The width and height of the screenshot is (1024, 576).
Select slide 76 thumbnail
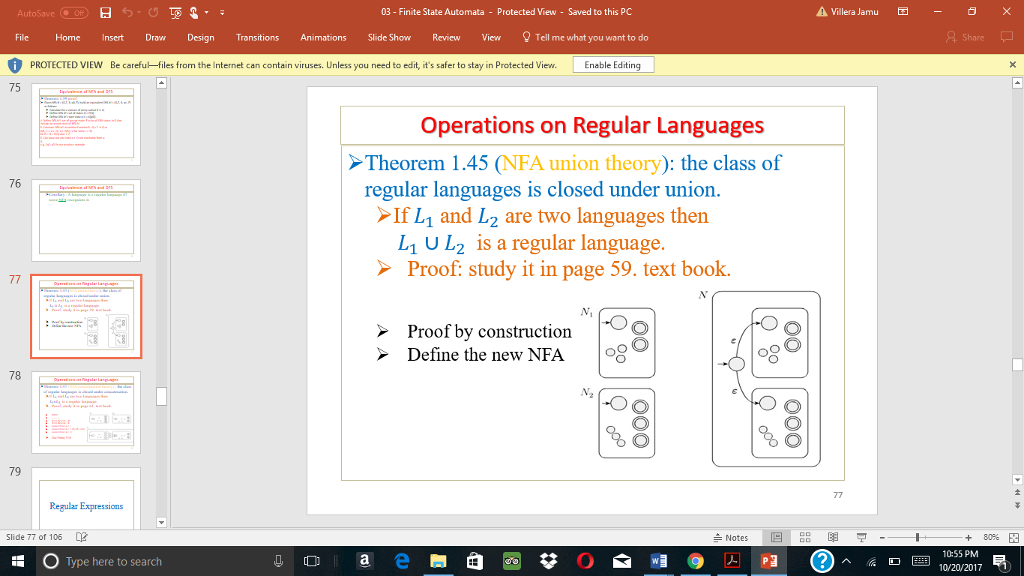coord(86,220)
